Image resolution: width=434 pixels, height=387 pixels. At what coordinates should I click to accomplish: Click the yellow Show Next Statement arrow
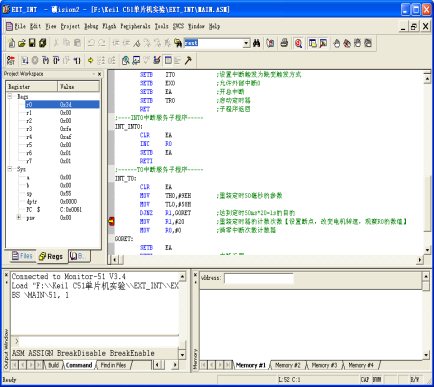click(91, 60)
